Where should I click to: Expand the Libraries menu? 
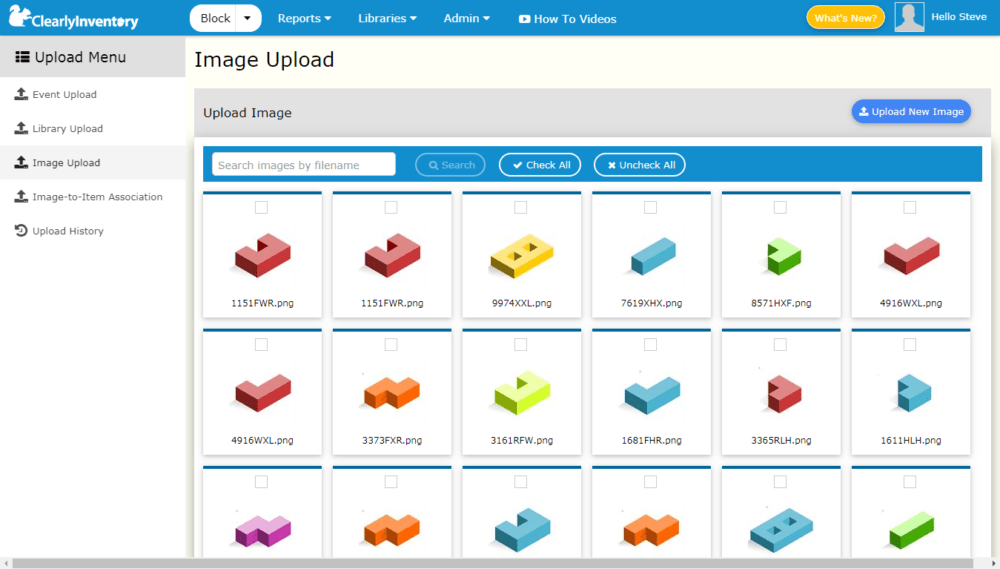tap(387, 18)
